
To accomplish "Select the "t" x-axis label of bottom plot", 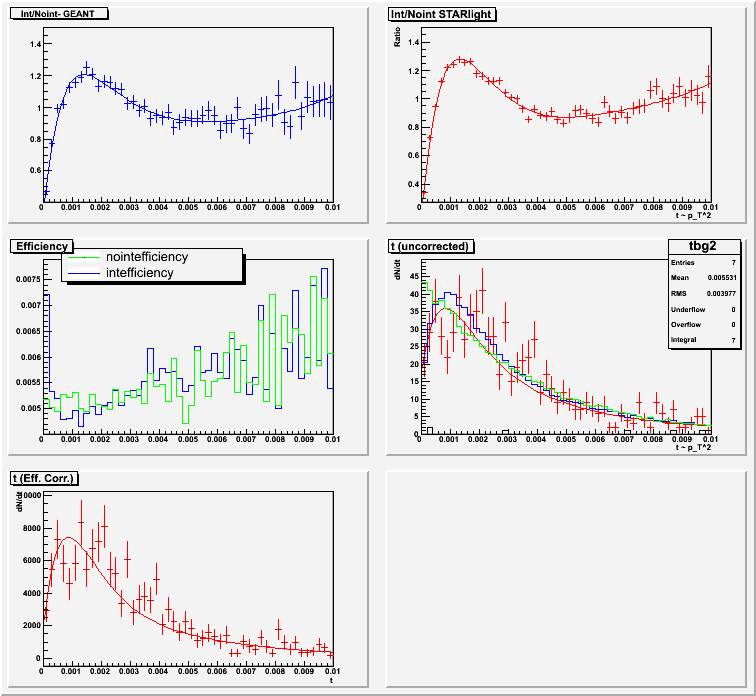I will pos(331,680).
